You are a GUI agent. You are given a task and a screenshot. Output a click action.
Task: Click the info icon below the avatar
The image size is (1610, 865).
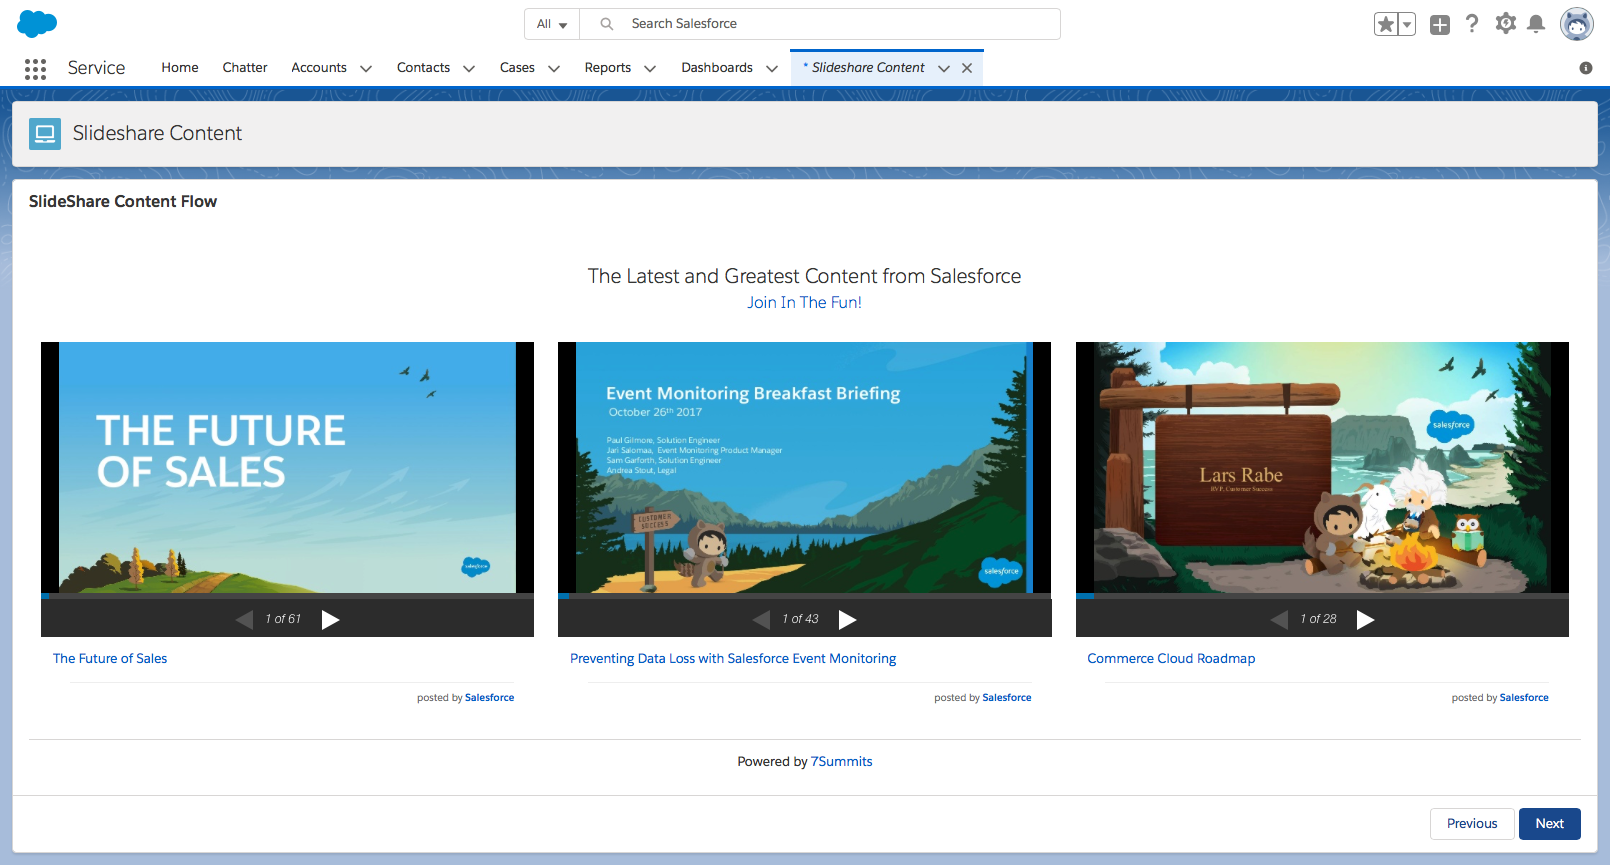point(1586,68)
